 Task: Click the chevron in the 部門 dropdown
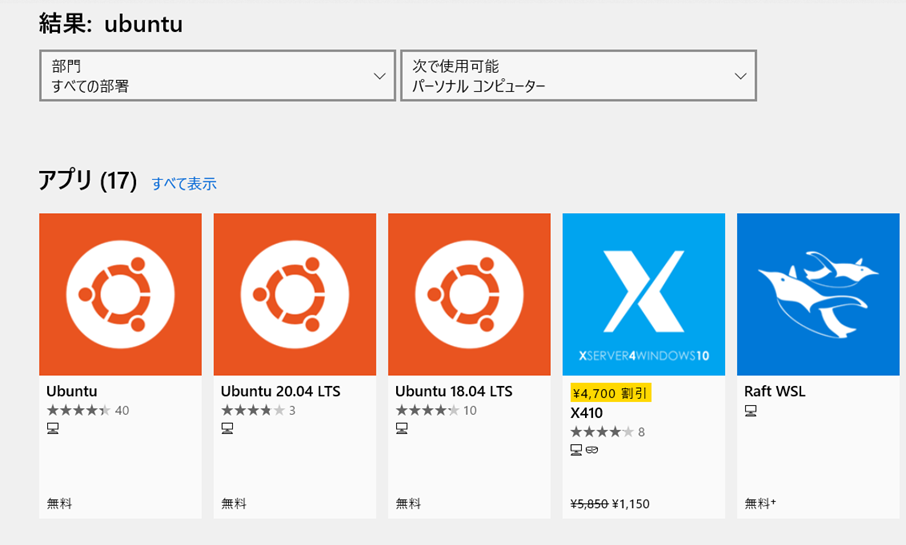pyautogui.click(x=380, y=76)
